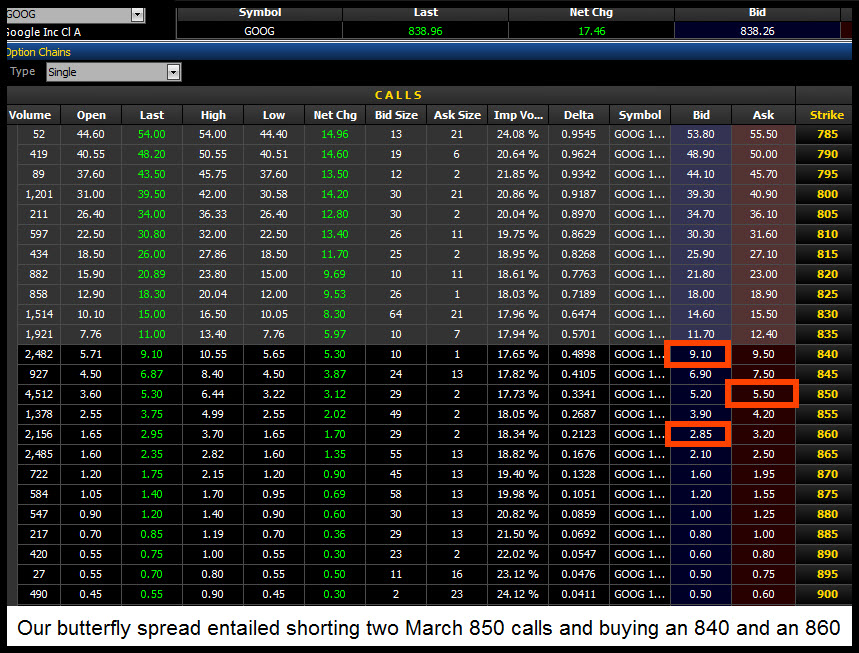Sort by the Open column header
Viewport: 859px width, 653px height.
click(91, 115)
